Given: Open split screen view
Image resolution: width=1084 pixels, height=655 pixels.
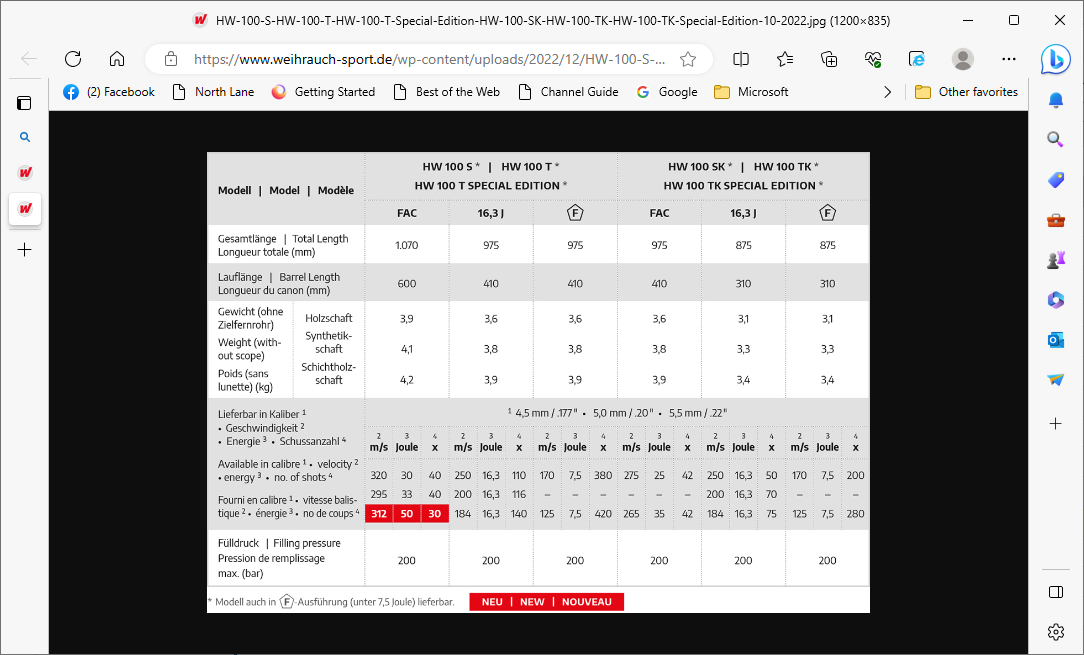Looking at the screenshot, I should [x=740, y=59].
